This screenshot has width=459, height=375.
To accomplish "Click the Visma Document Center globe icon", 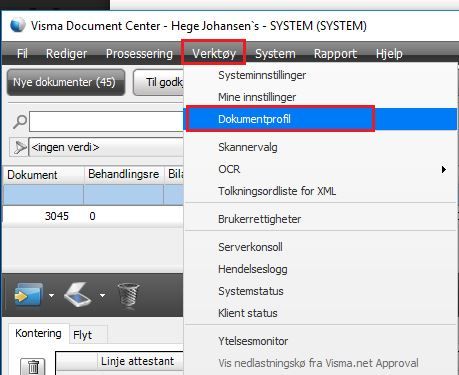I will coord(18,25).
